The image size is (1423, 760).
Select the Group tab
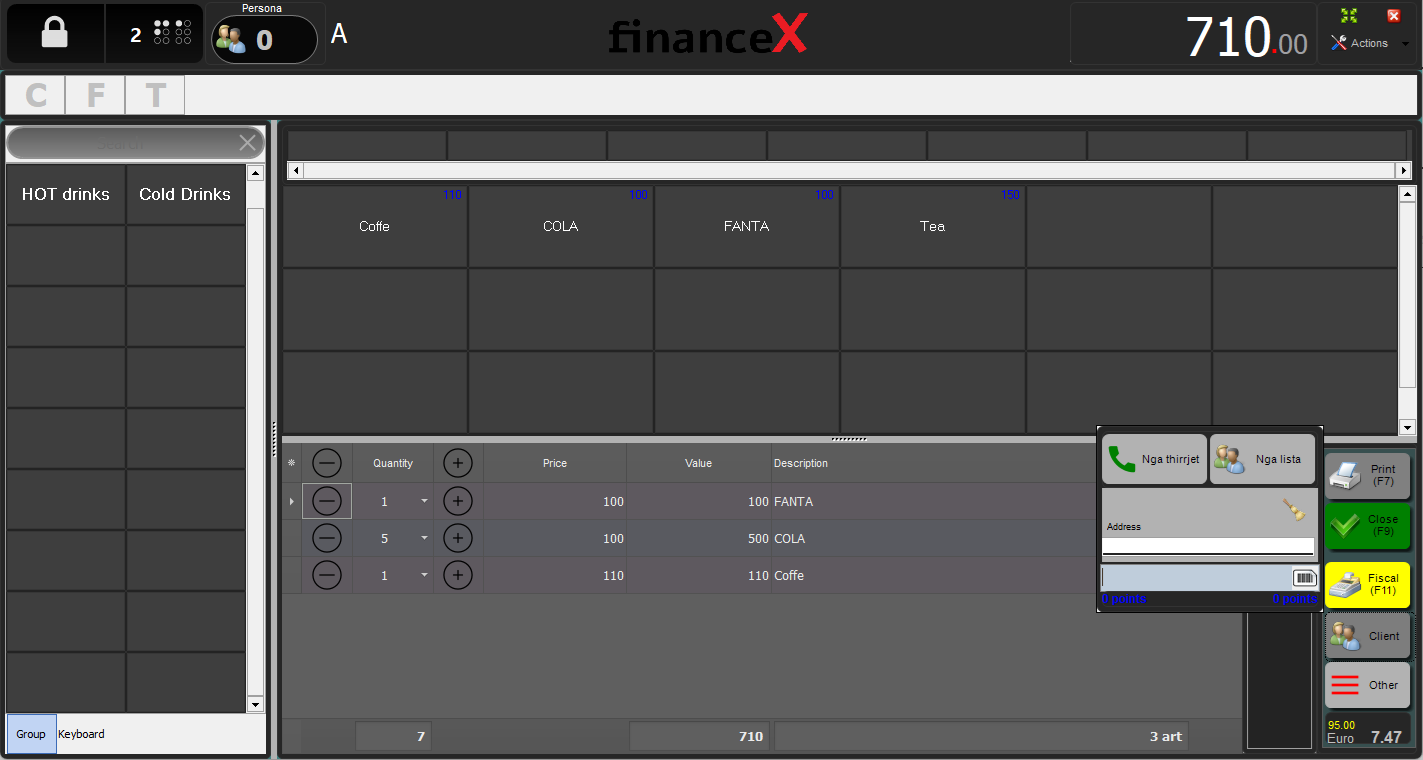pyautogui.click(x=31, y=734)
